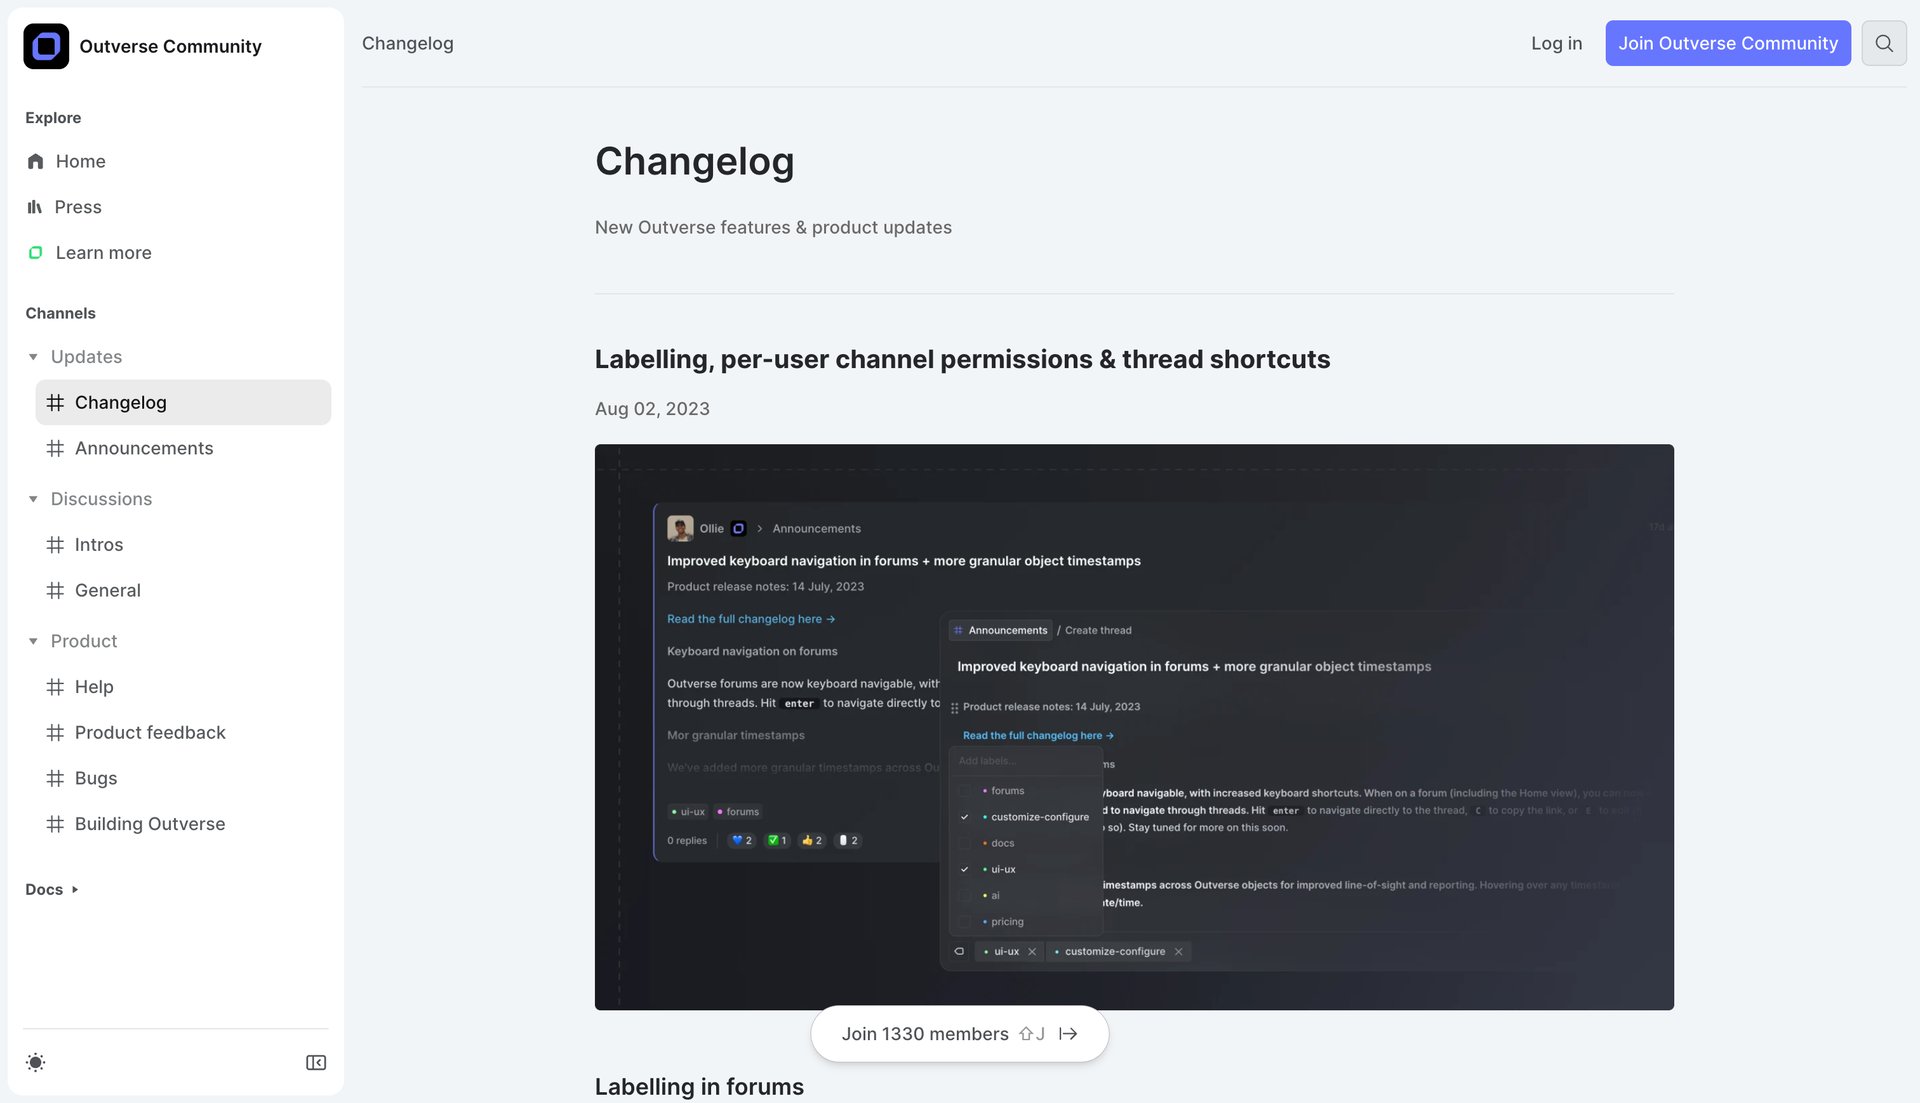Select the Home icon in the sidebar

point(35,161)
